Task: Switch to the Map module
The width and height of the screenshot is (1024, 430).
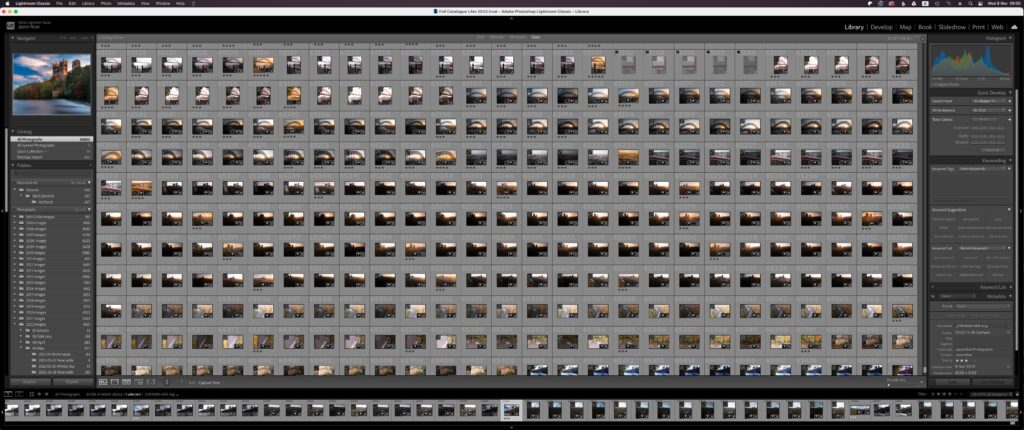Action: coord(905,27)
